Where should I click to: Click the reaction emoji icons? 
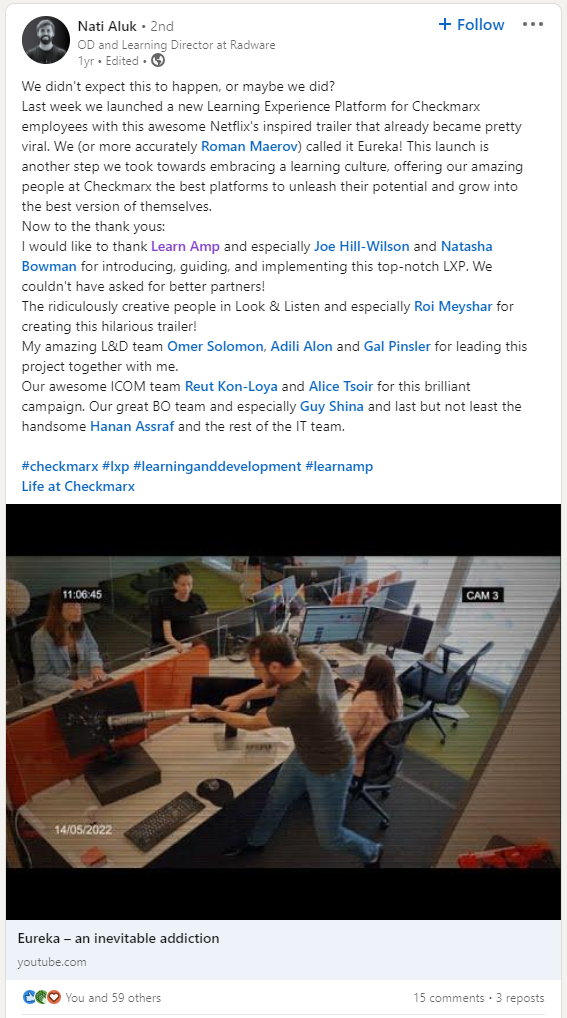point(42,997)
